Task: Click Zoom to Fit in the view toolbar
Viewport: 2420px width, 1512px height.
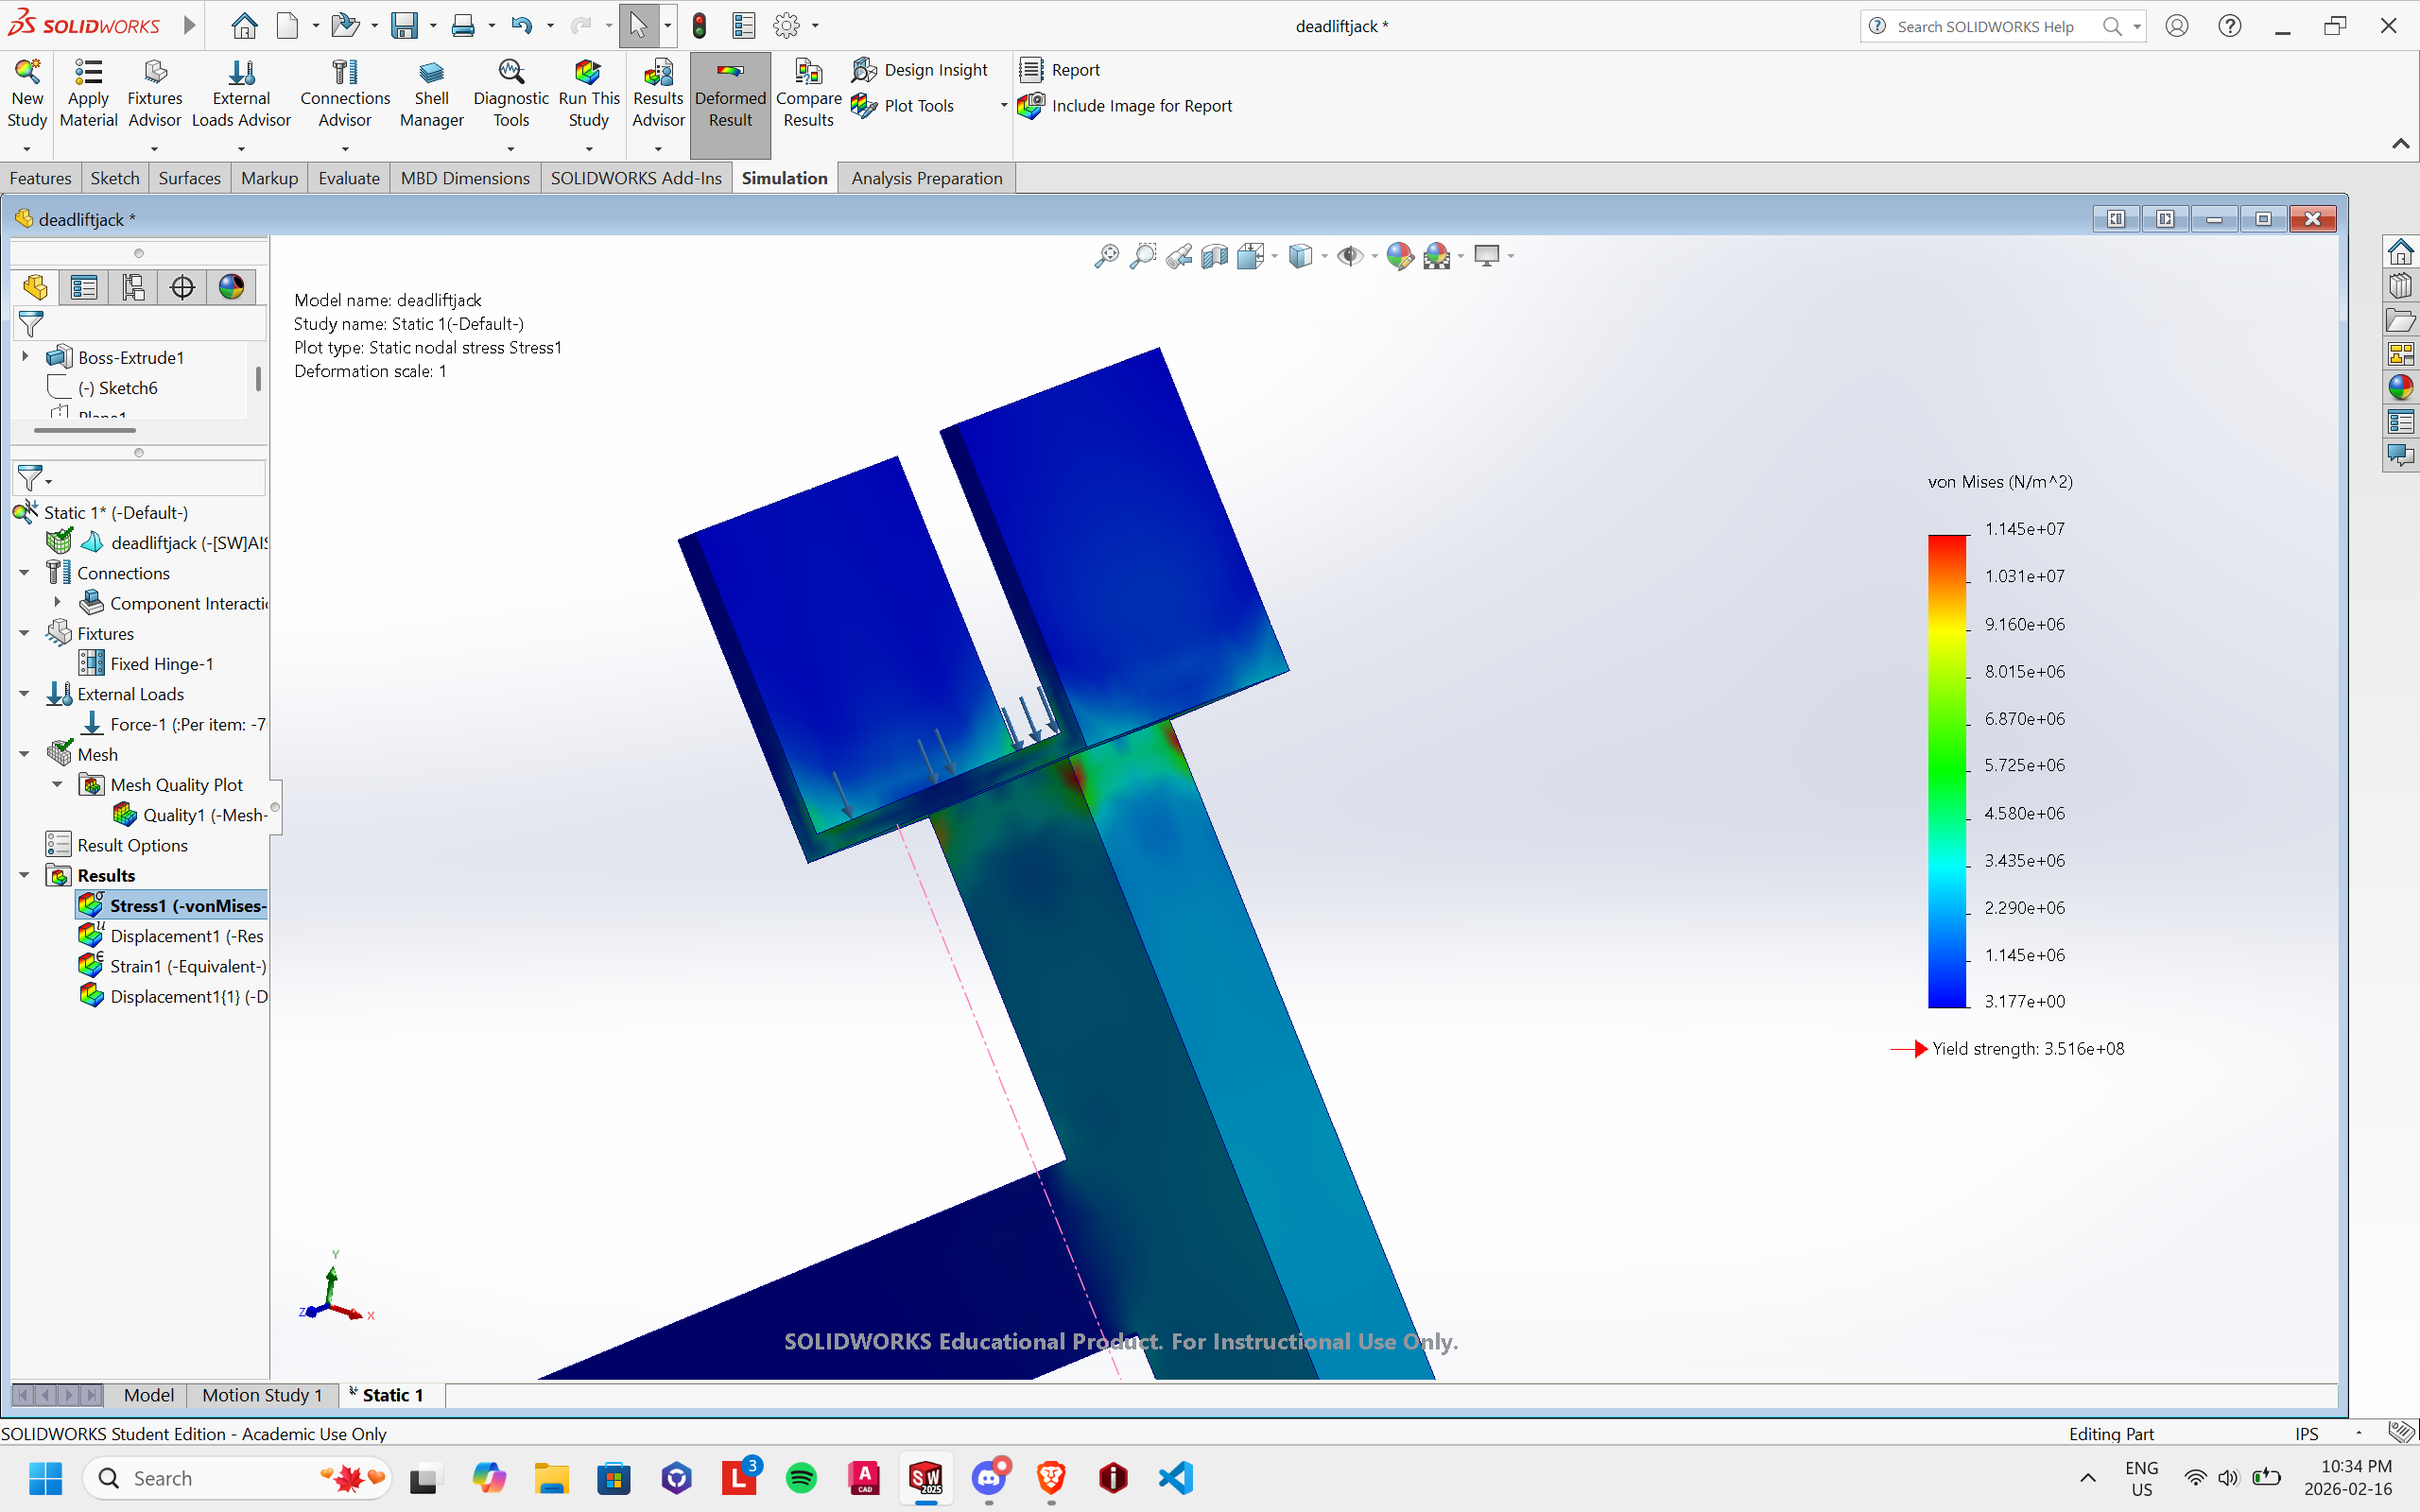Action: (x=1106, y=257)
